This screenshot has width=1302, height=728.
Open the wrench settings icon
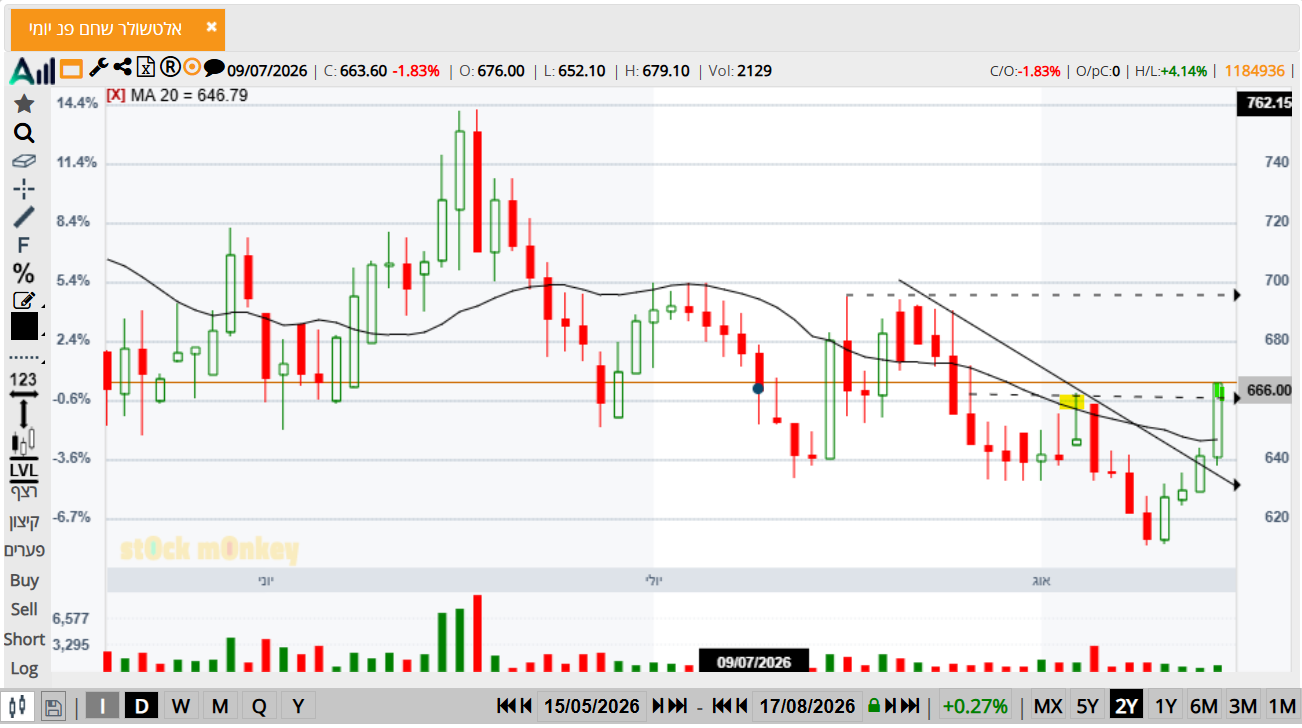[98, 68]
